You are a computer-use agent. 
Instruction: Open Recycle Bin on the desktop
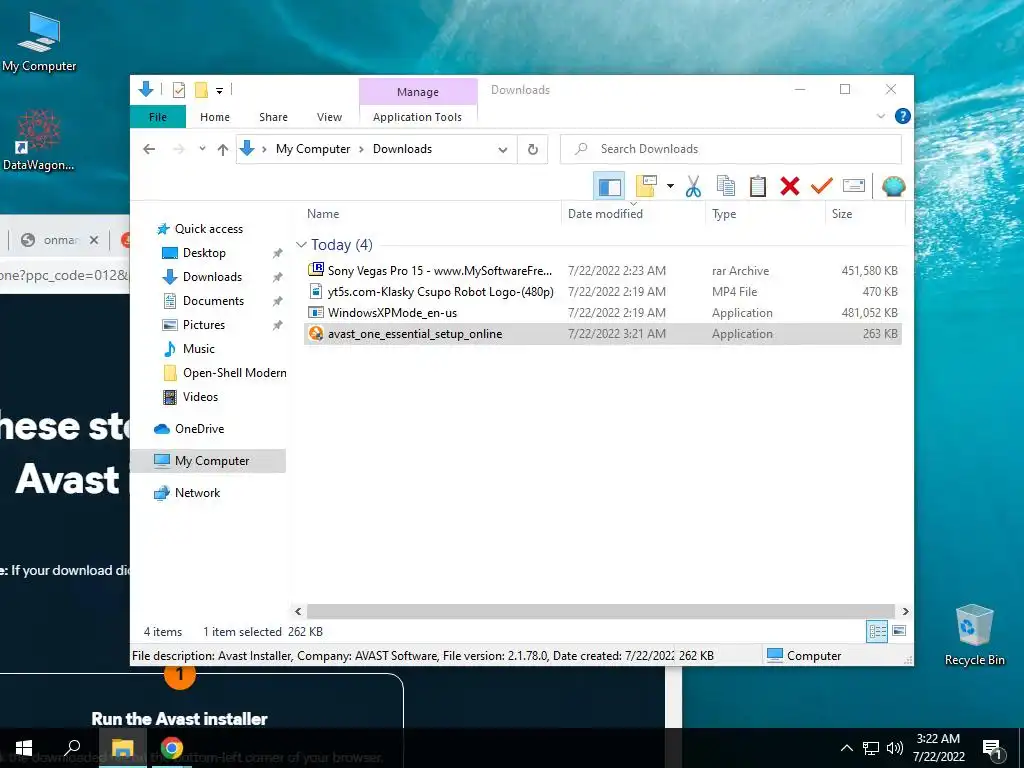tap(974, 635)
